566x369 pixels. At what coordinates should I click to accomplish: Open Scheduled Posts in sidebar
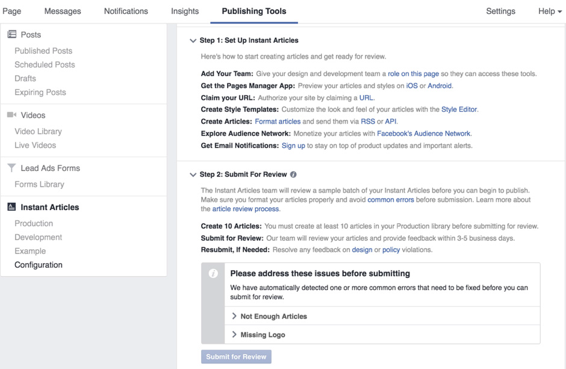coord(45,65)
